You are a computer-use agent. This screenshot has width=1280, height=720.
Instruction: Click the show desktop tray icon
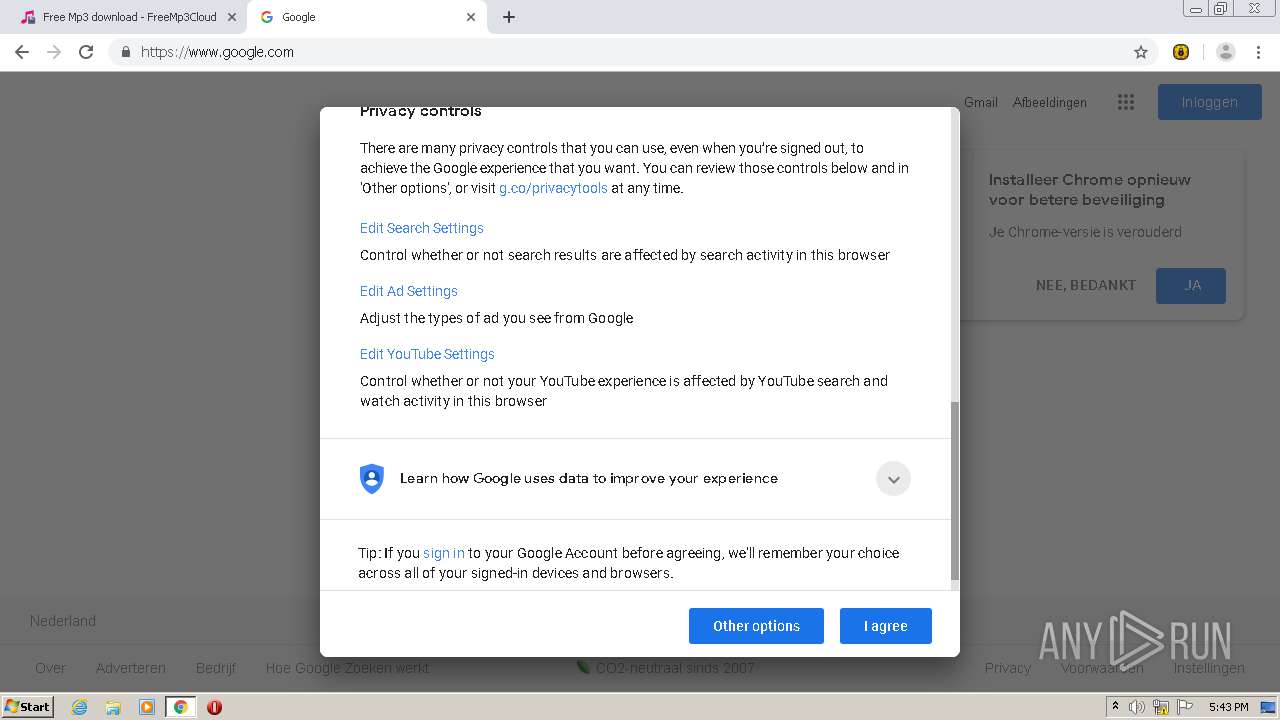pyautogui.click(x=1266, y=707)
